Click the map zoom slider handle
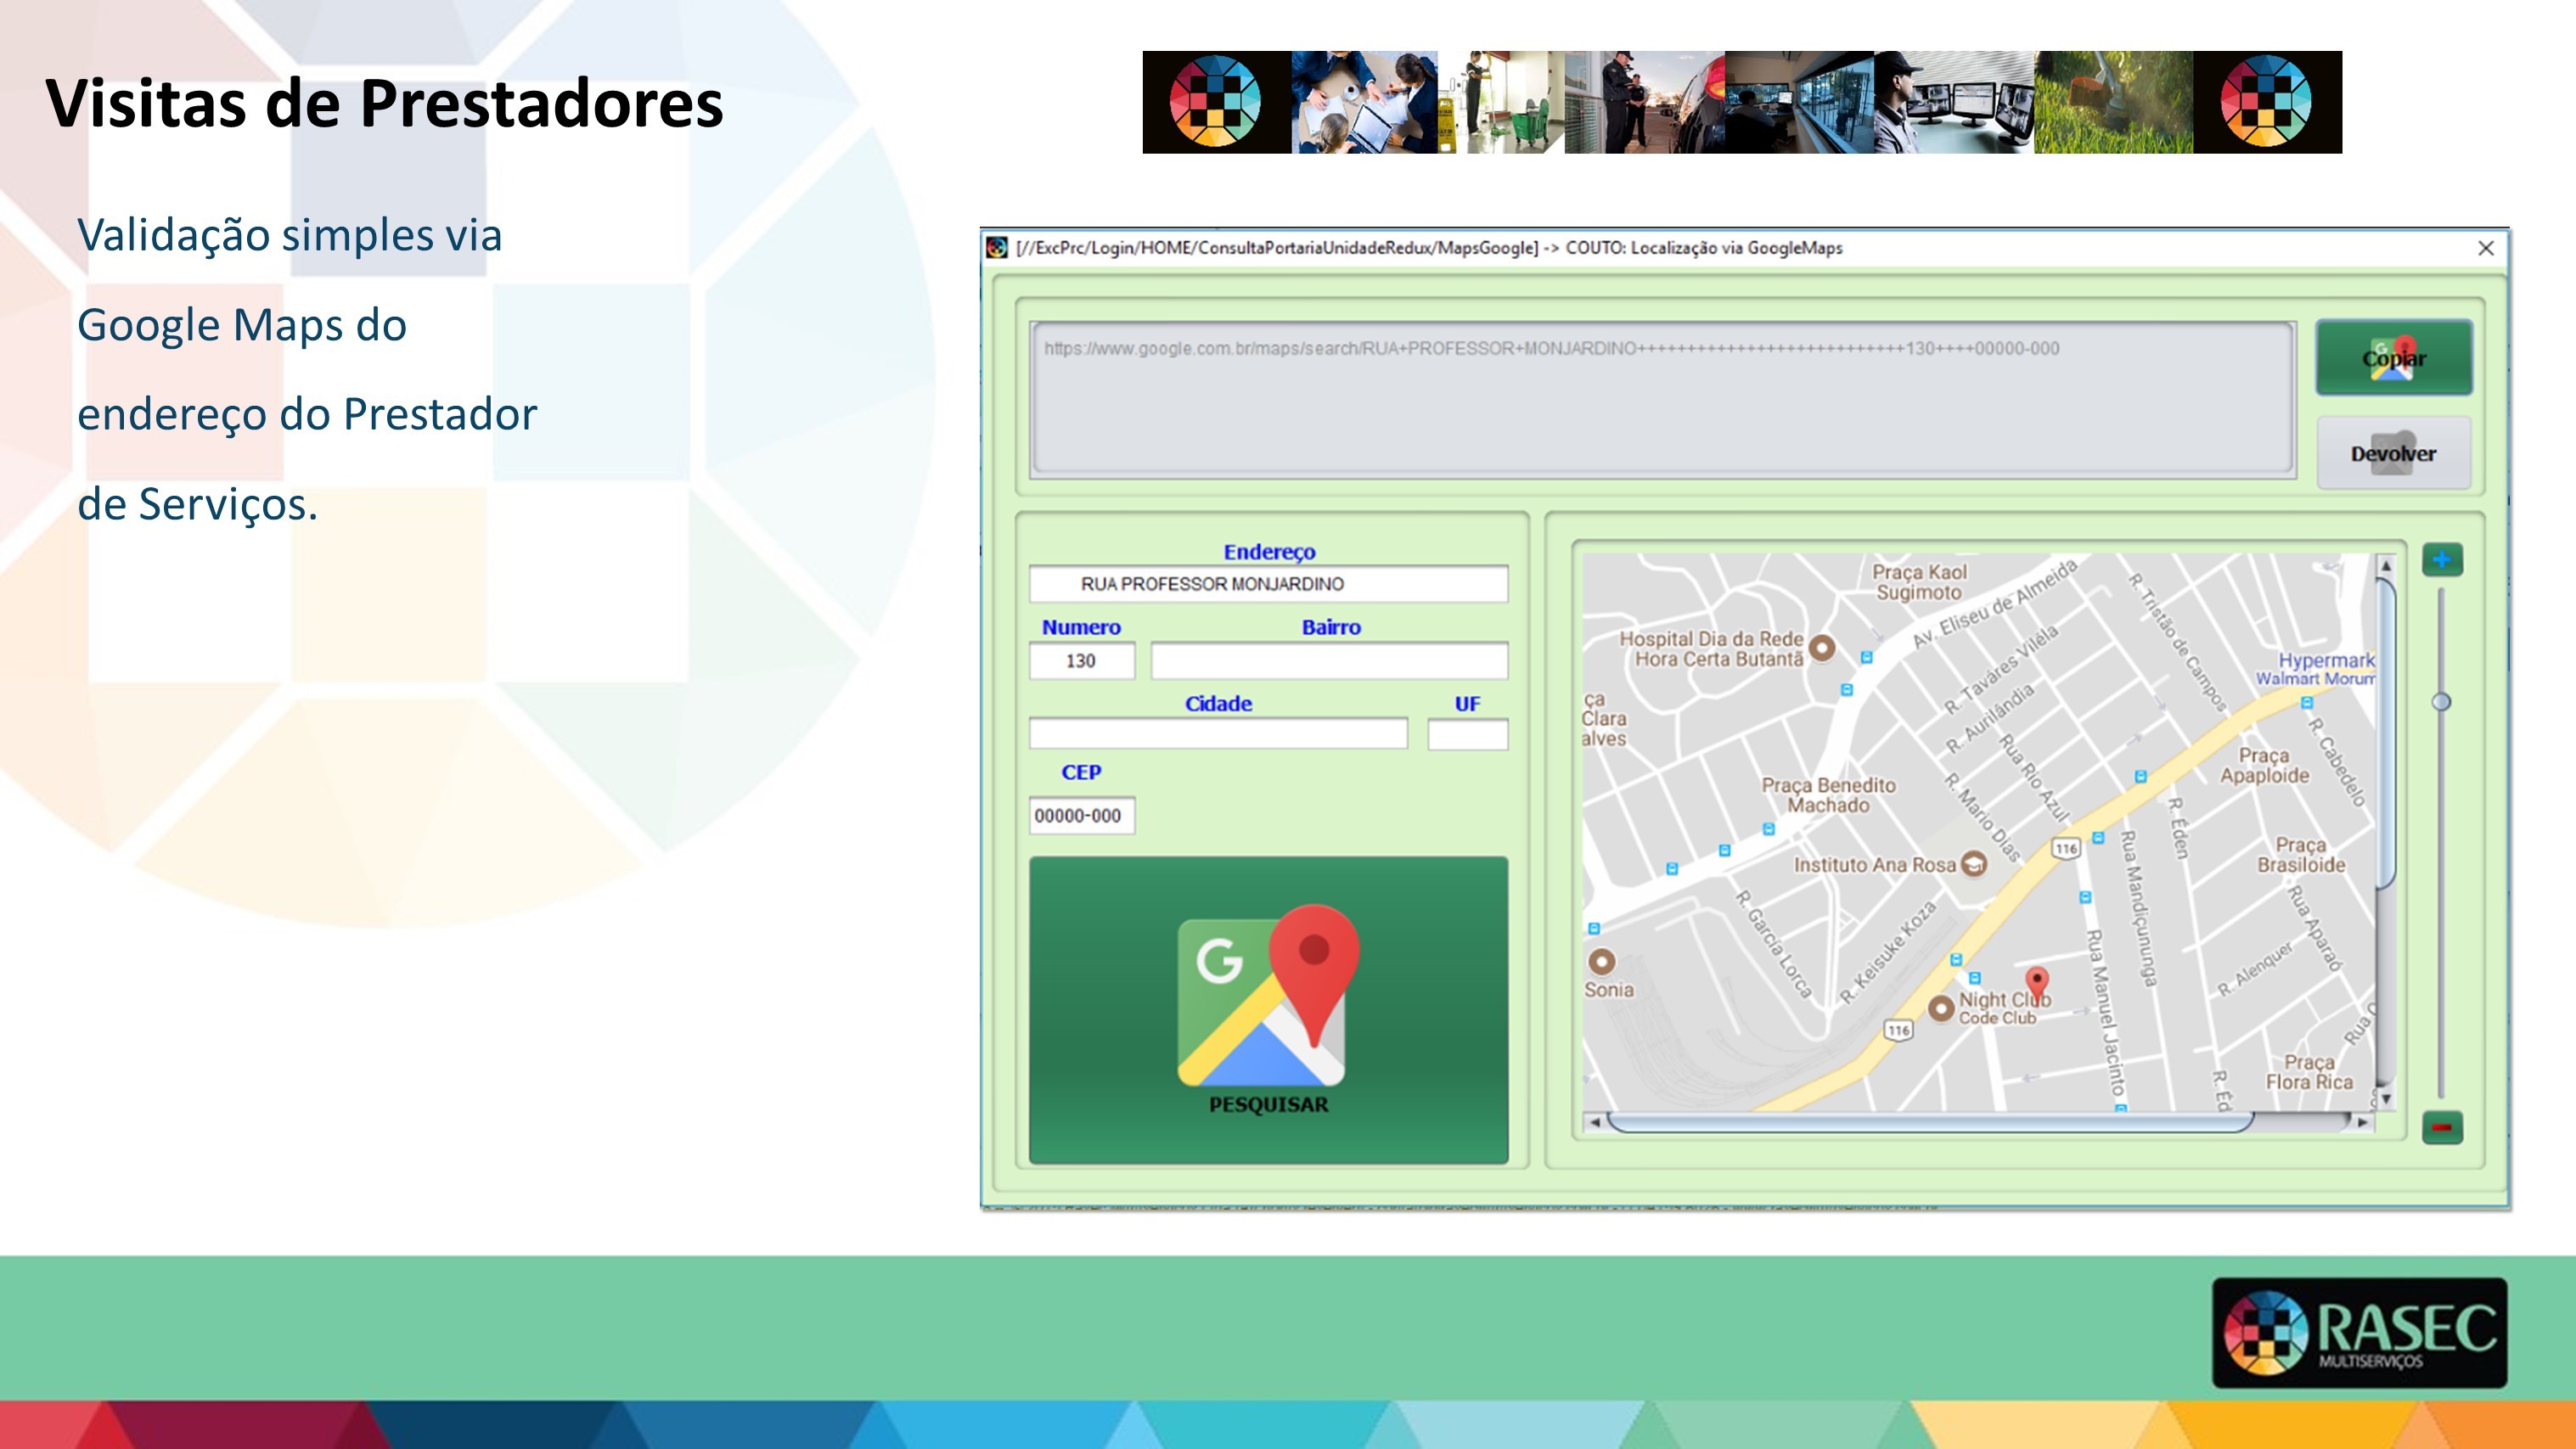The height and width of the screenshot is (1449, 2576). coord(2441,702)
